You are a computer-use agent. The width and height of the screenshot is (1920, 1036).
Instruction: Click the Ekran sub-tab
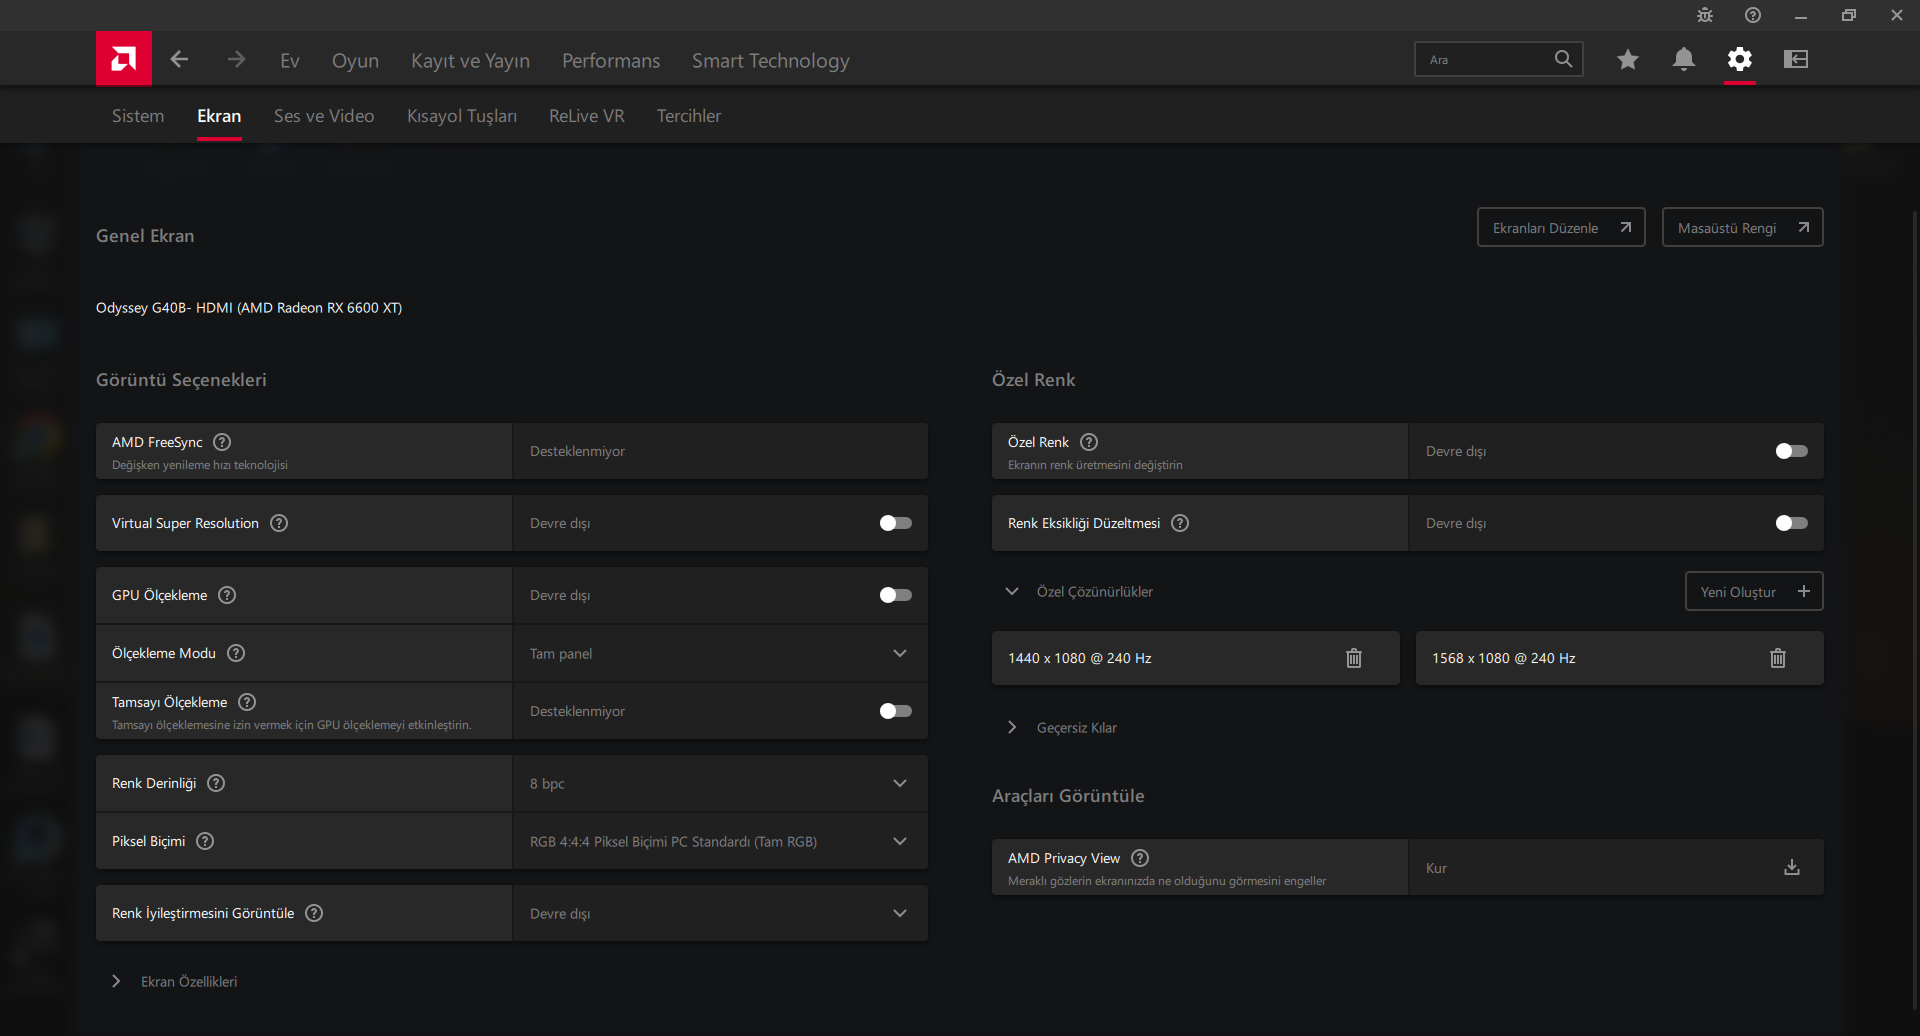click(x=219, y=116)
